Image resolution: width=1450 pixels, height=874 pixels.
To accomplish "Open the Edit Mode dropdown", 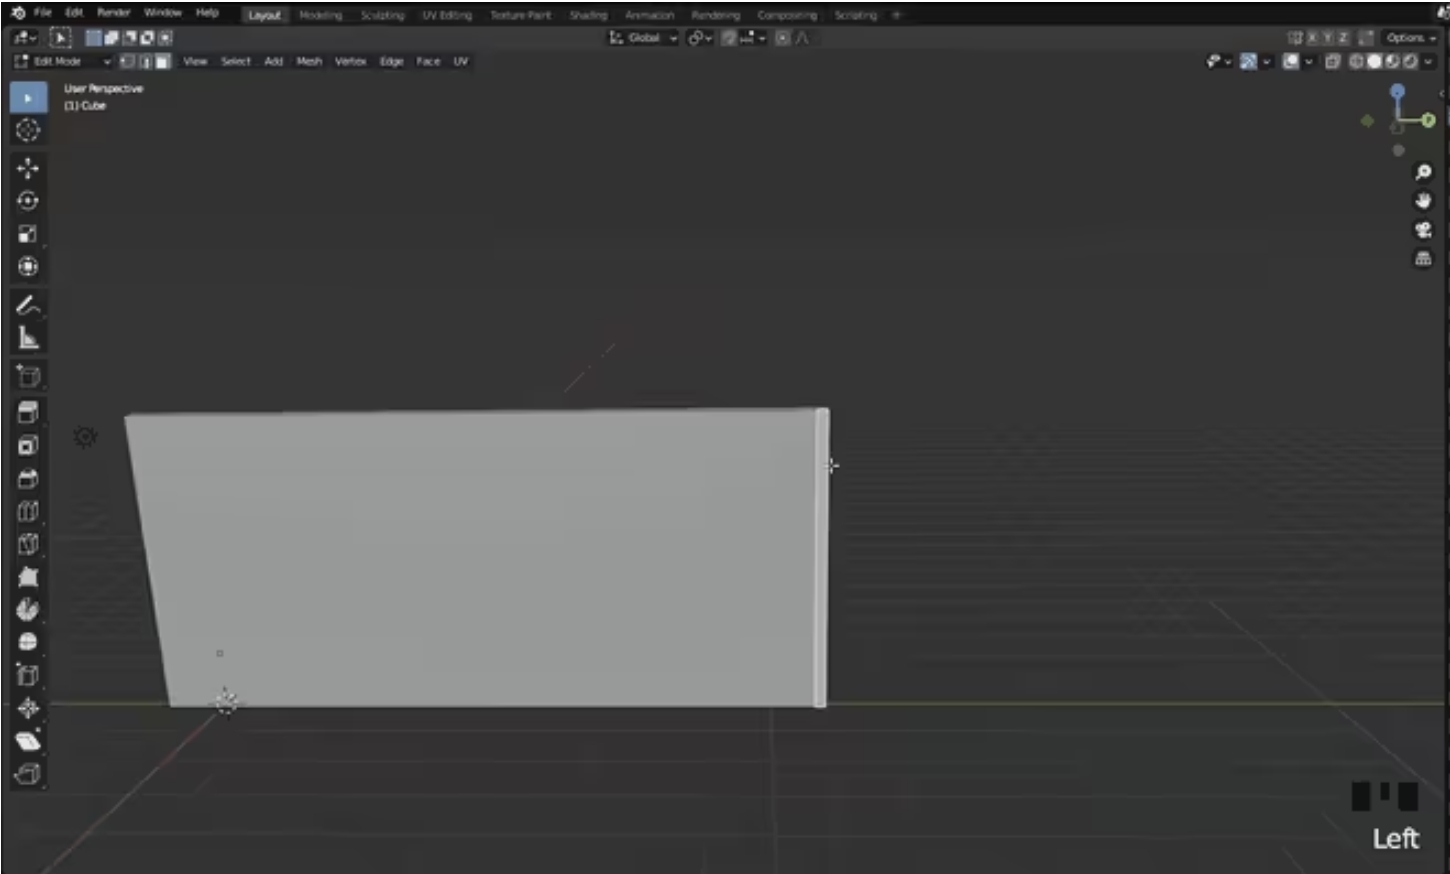I will (x=62, y=61).
